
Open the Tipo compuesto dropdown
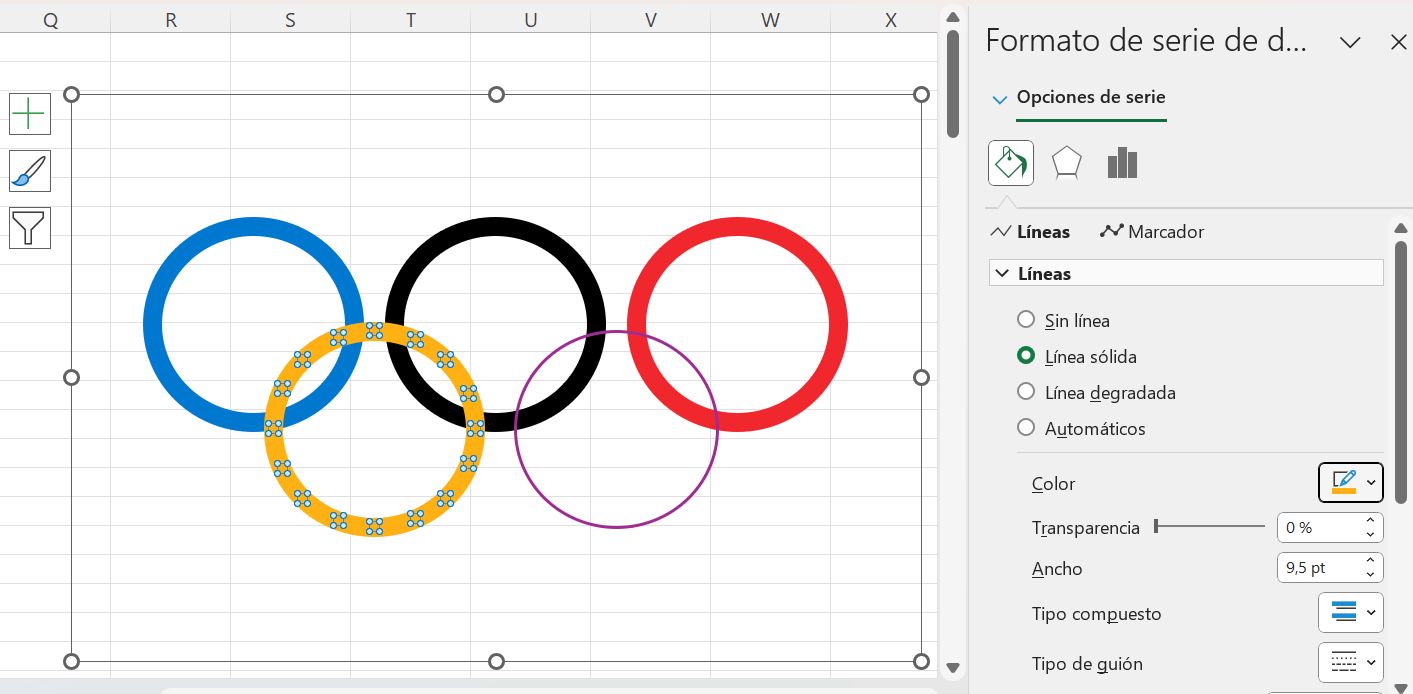[x=1351, y=612]
